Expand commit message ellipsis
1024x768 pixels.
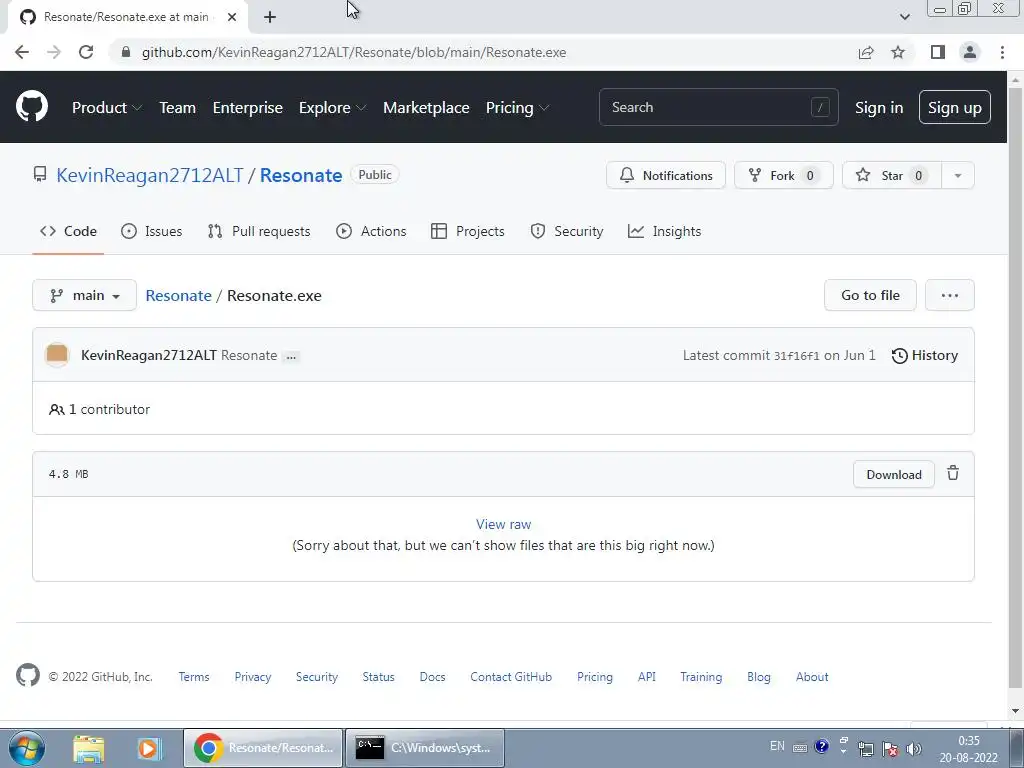pos(291,356)
